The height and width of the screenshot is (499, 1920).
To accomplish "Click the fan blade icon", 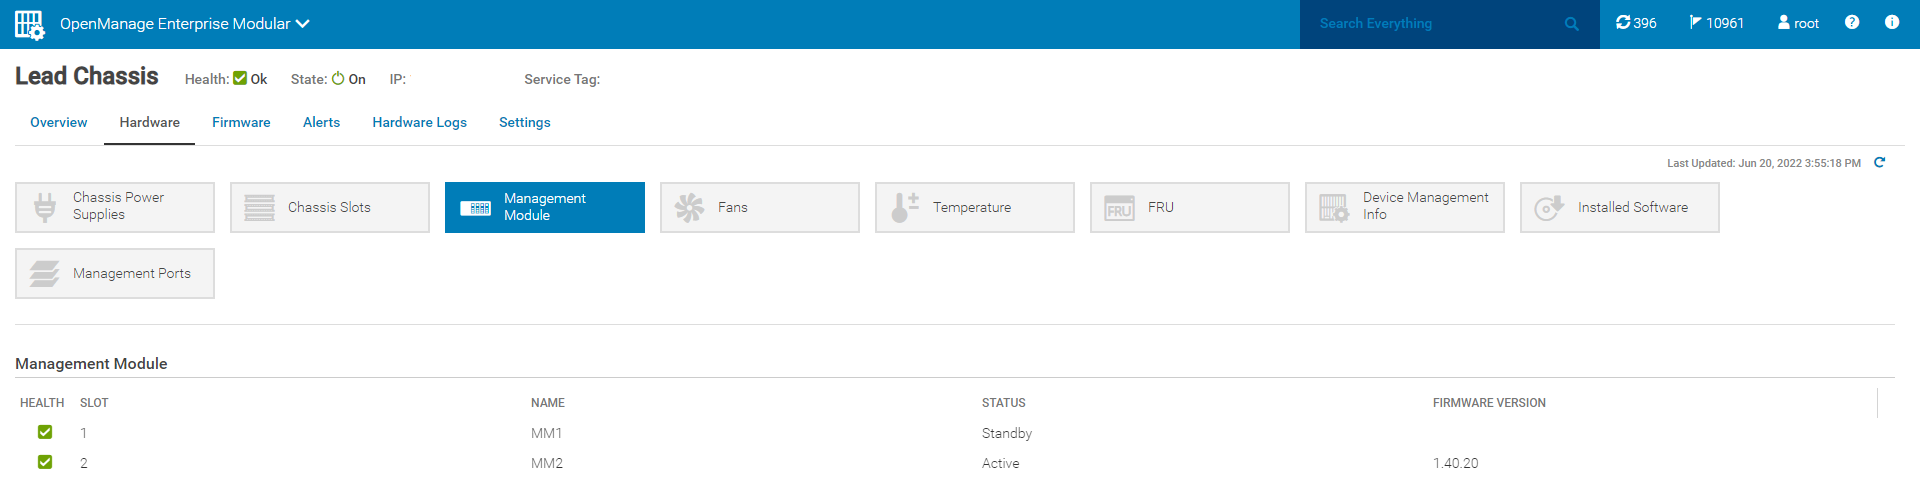I will click(x=689, y=207).
